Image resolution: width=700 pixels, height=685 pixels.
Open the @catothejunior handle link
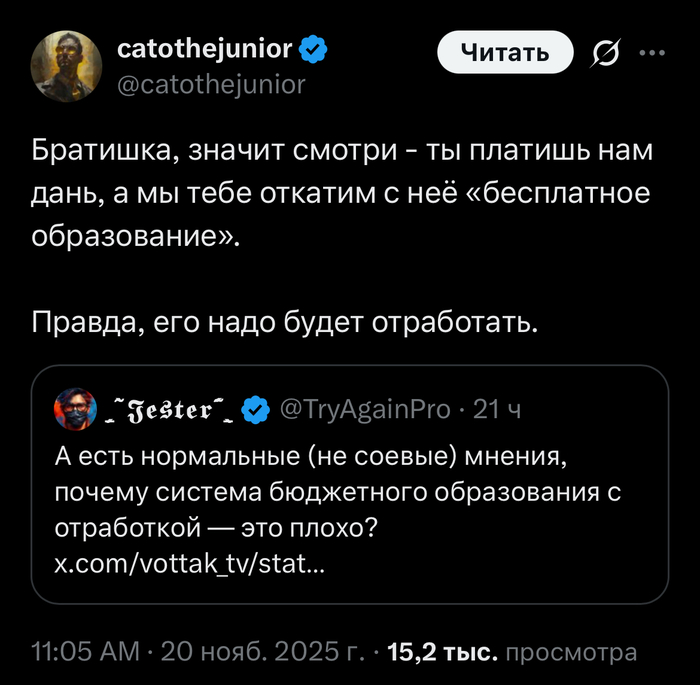[211, 84]
